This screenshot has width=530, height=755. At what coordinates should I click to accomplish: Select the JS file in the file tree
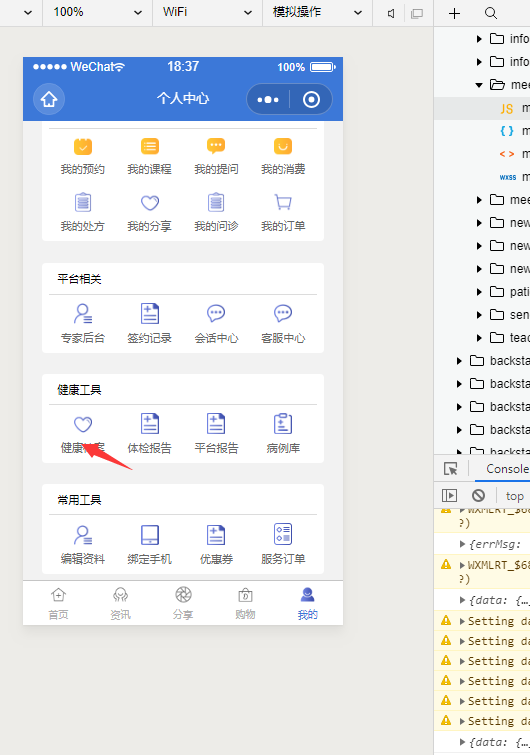point(482,108)
